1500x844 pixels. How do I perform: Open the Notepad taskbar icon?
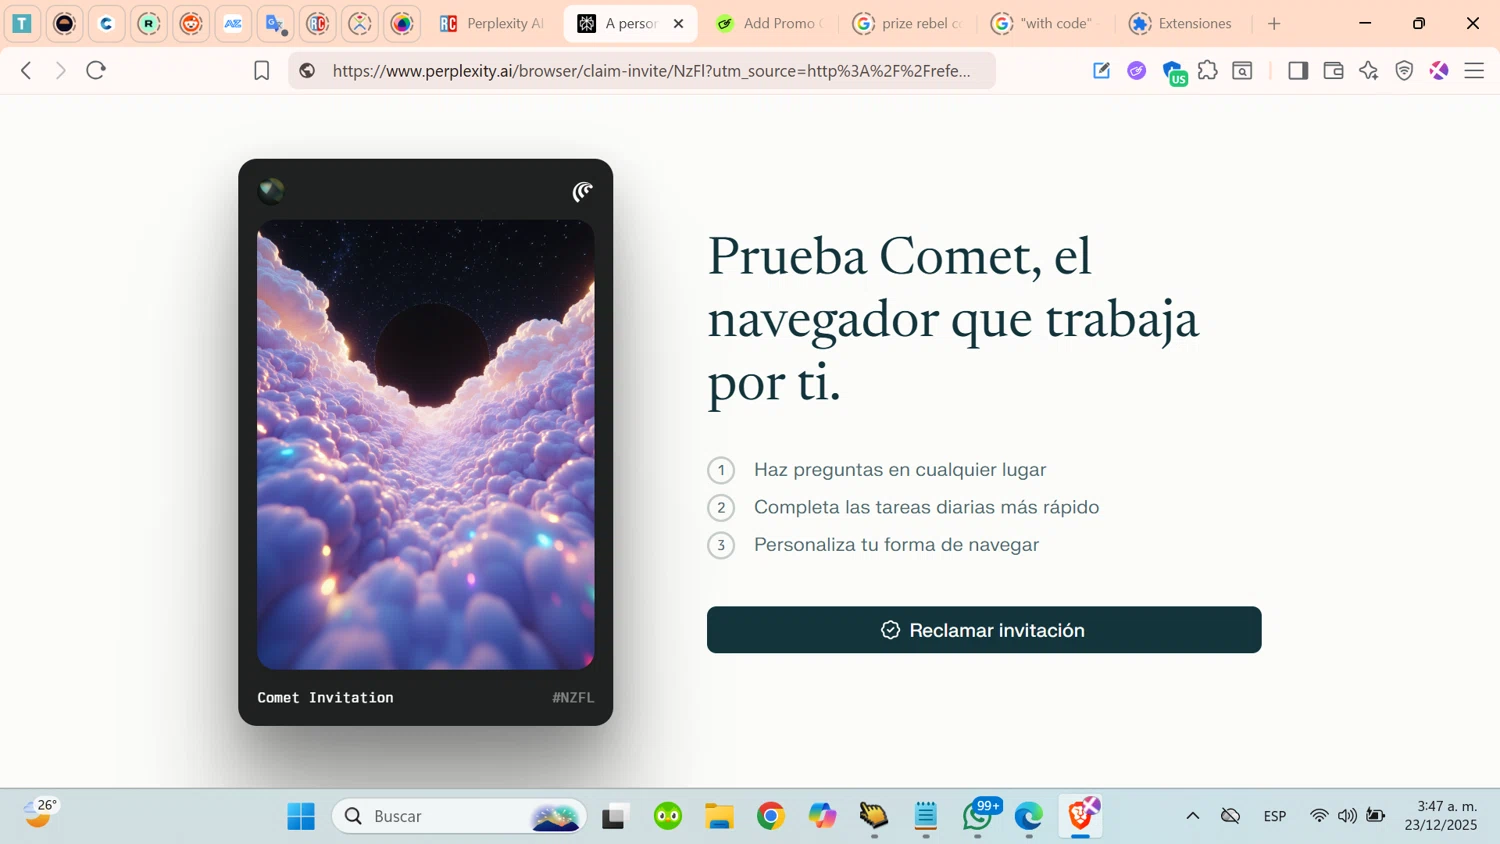coord(926,817)
